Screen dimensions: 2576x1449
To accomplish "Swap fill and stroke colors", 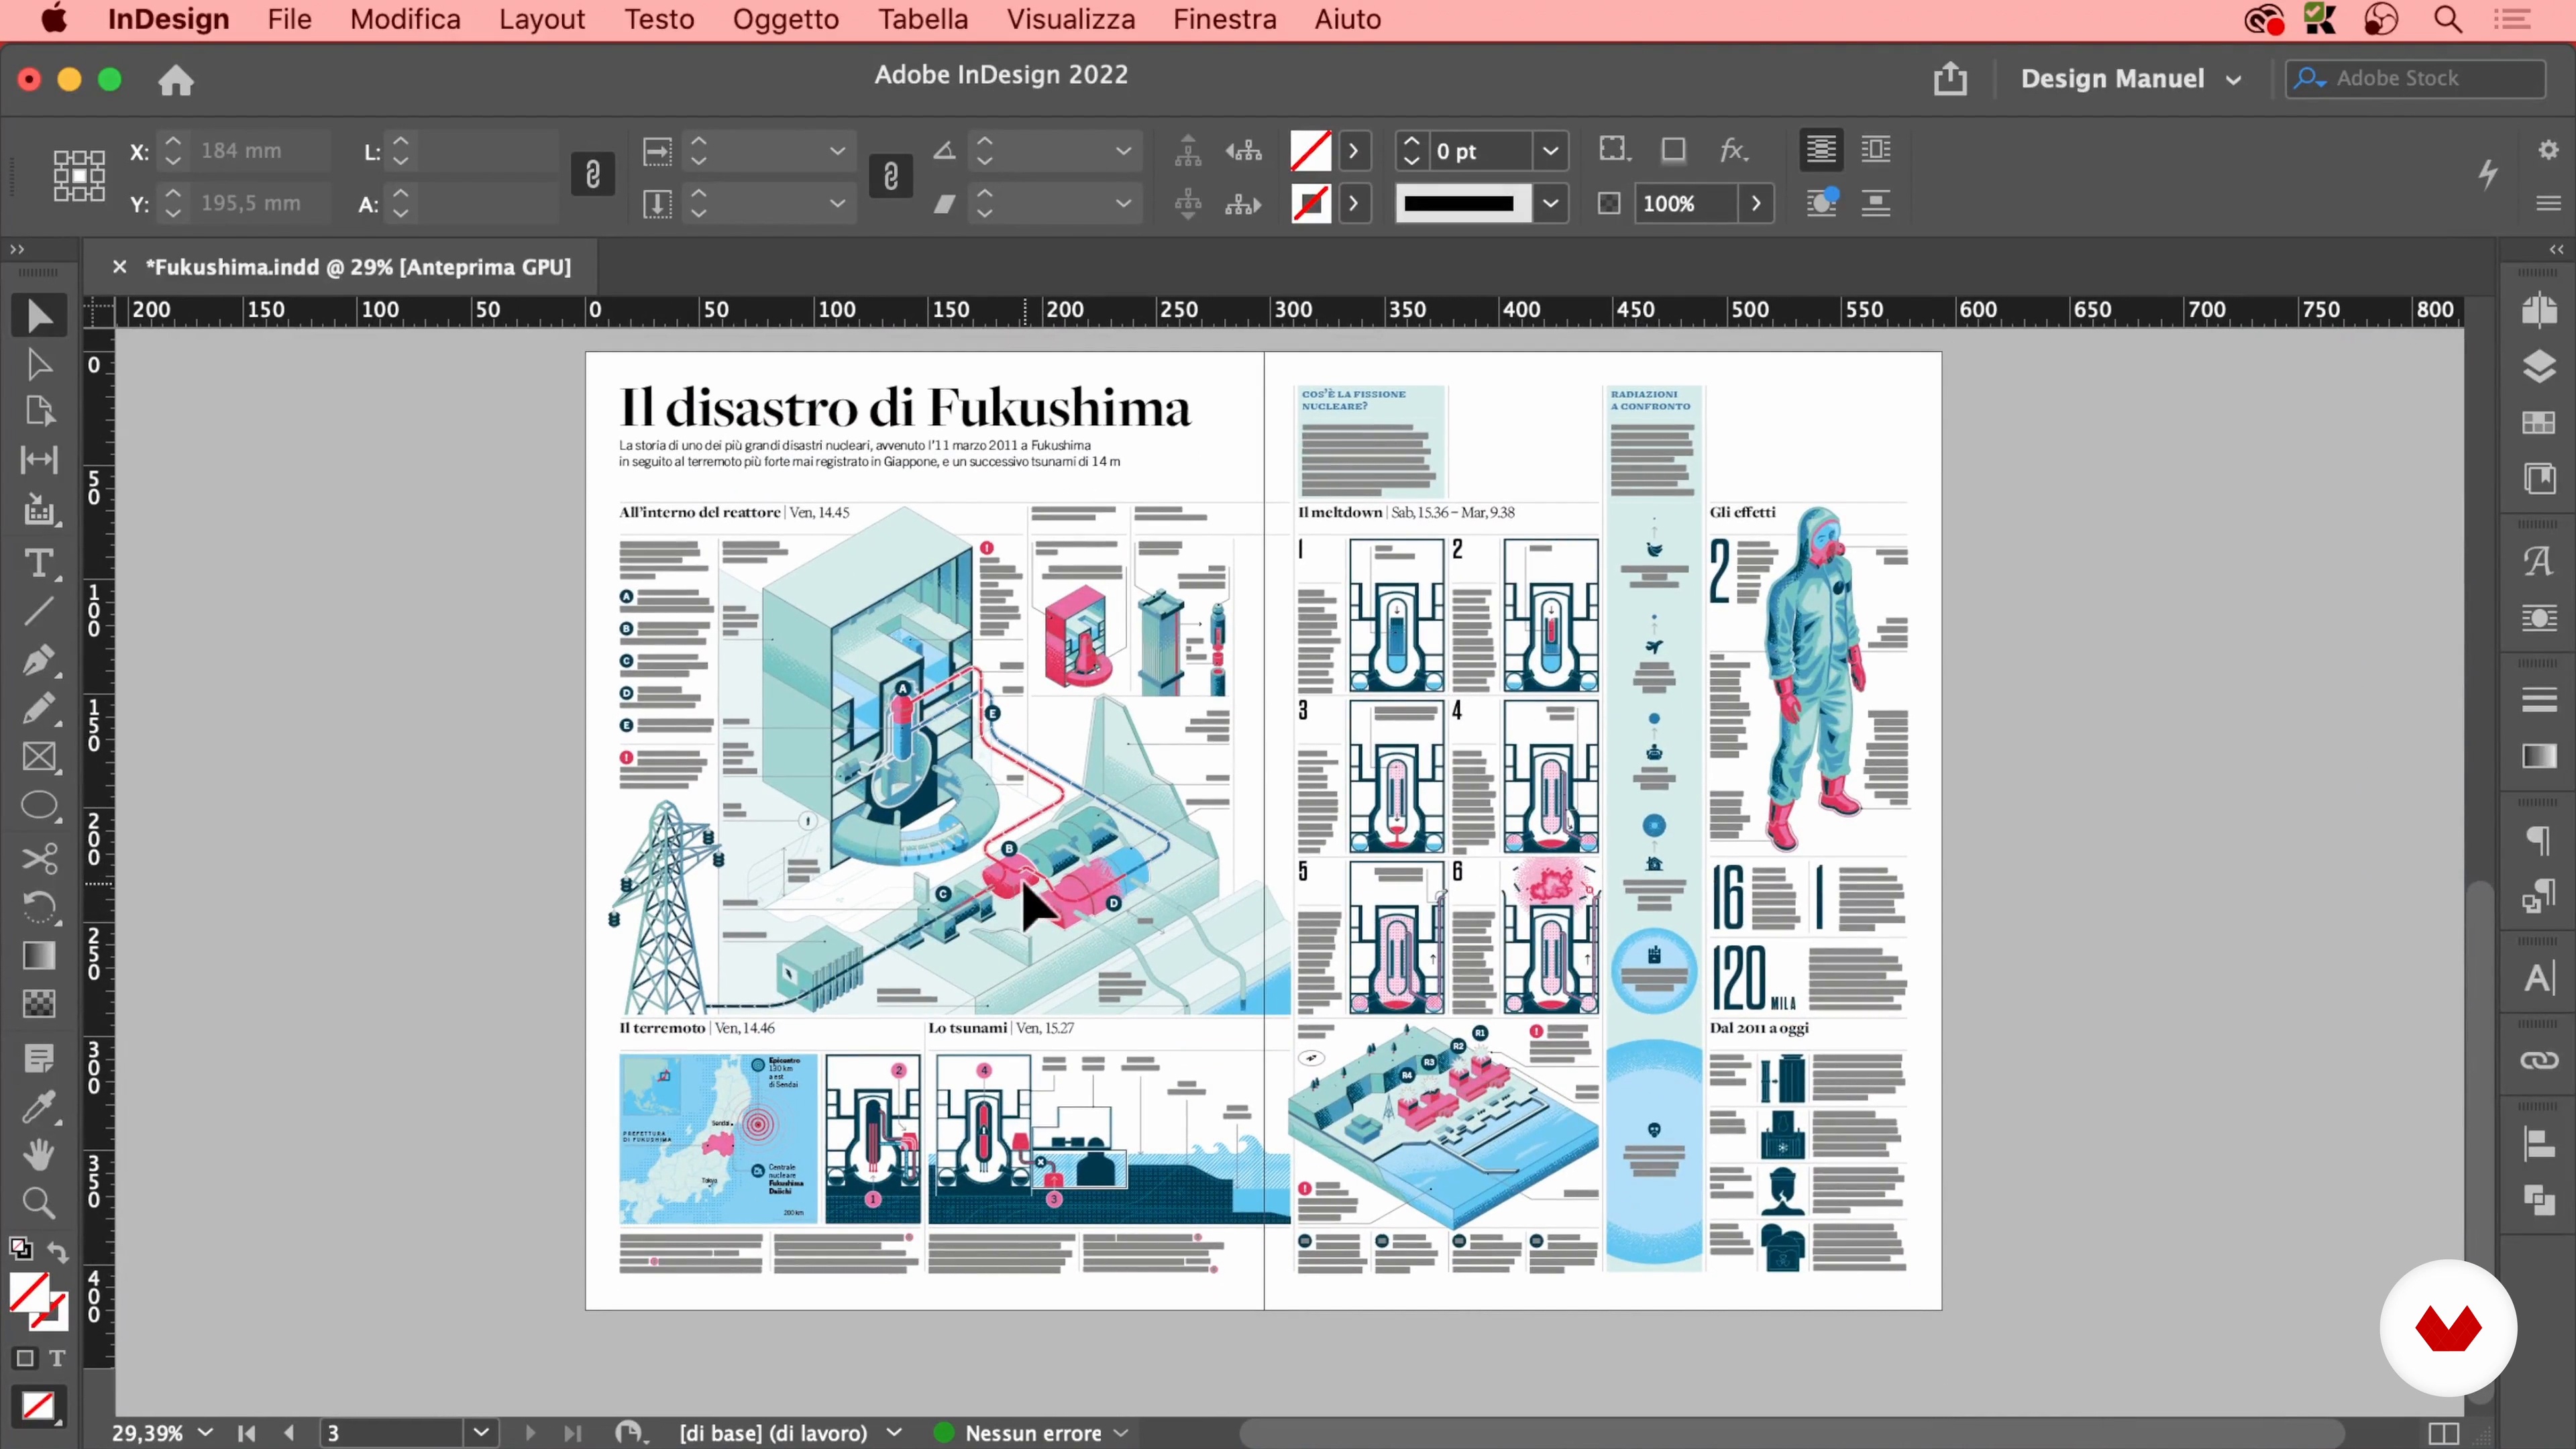I will pyautogui.click(x=57, y=1252).
